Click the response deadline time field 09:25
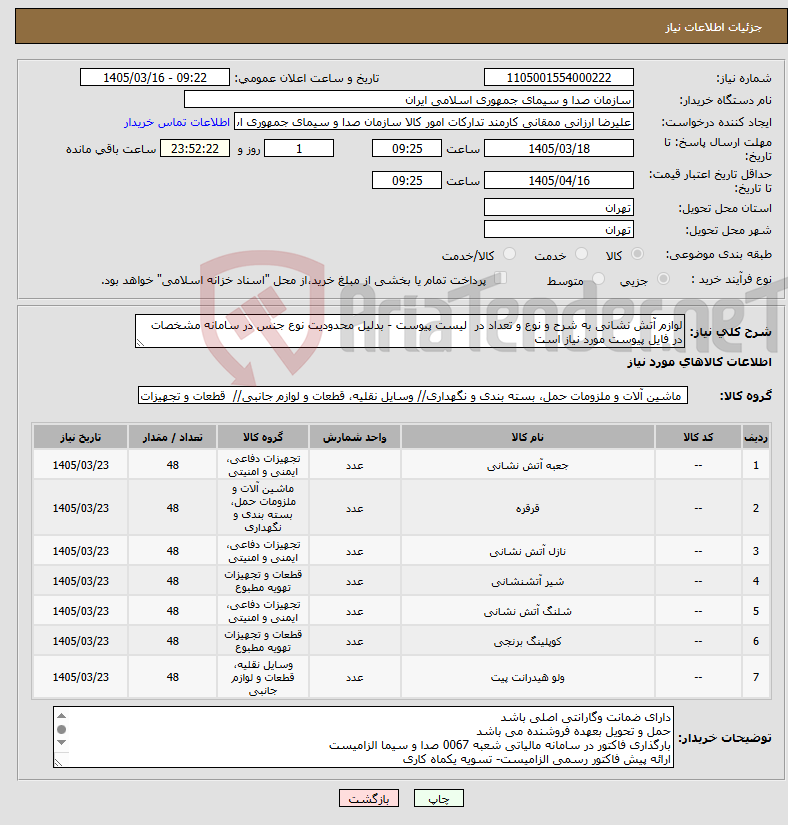The height and width of the screenshot is (825, 788). pos(407,149)
